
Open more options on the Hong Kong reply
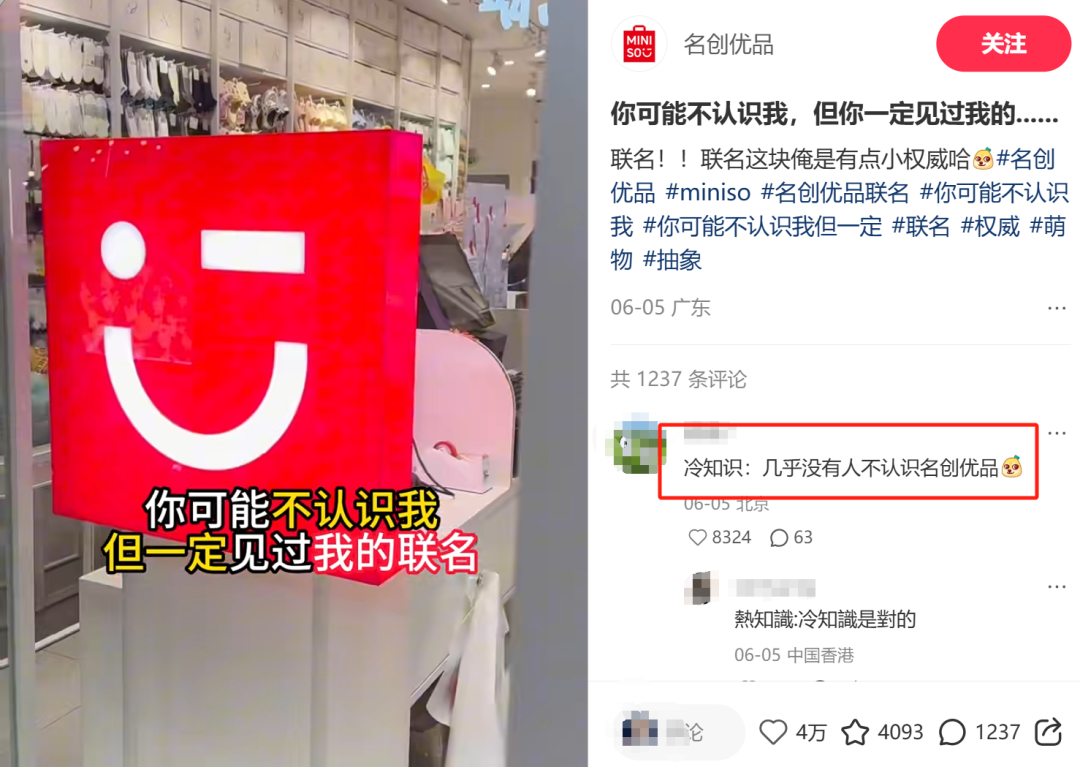click(x=1057, y=587)
